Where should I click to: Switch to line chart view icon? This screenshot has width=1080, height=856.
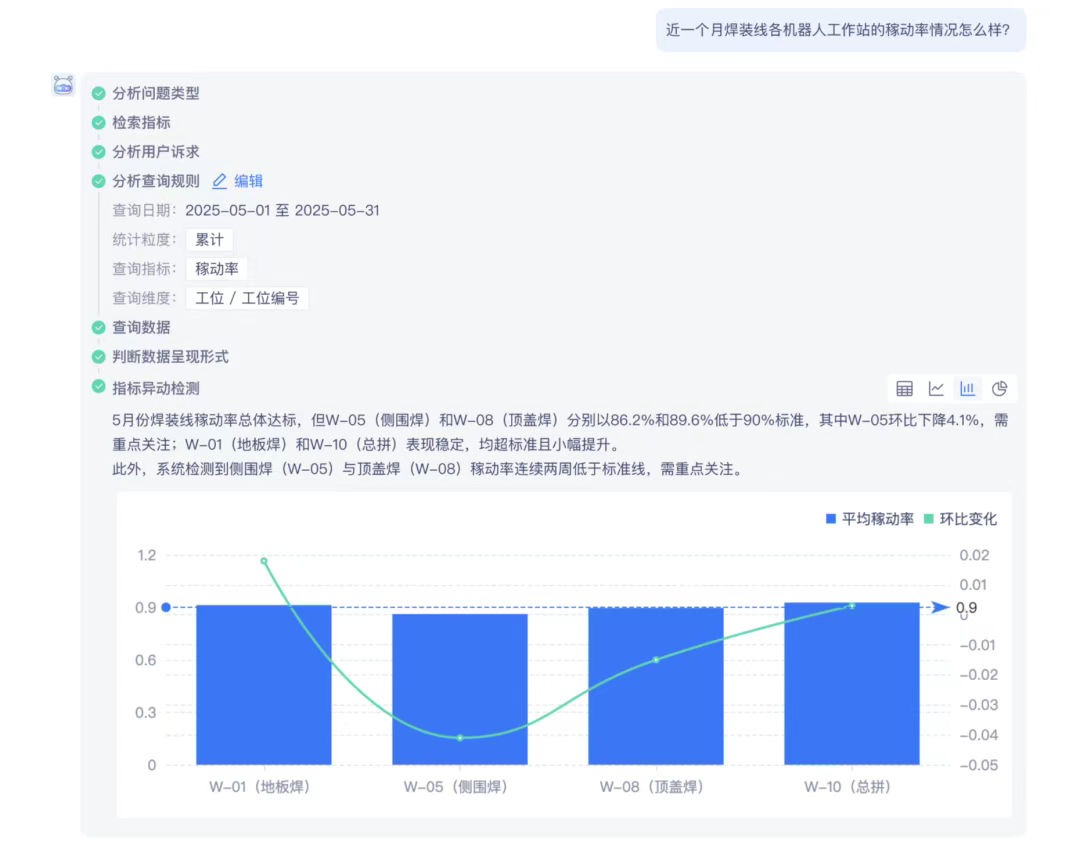click(x=936, y=389)
